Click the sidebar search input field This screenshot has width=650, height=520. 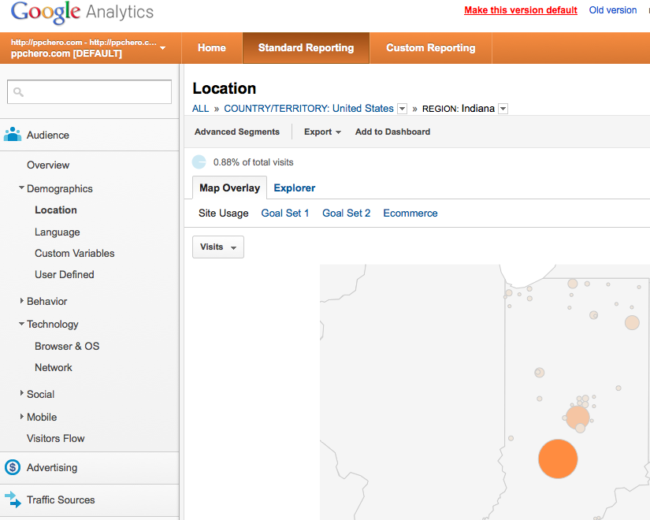point(89,92)
